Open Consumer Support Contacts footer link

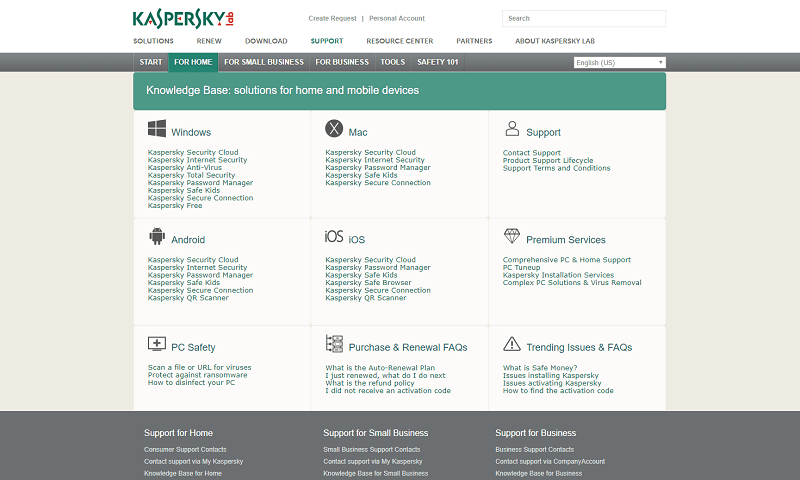coord(185,449)
